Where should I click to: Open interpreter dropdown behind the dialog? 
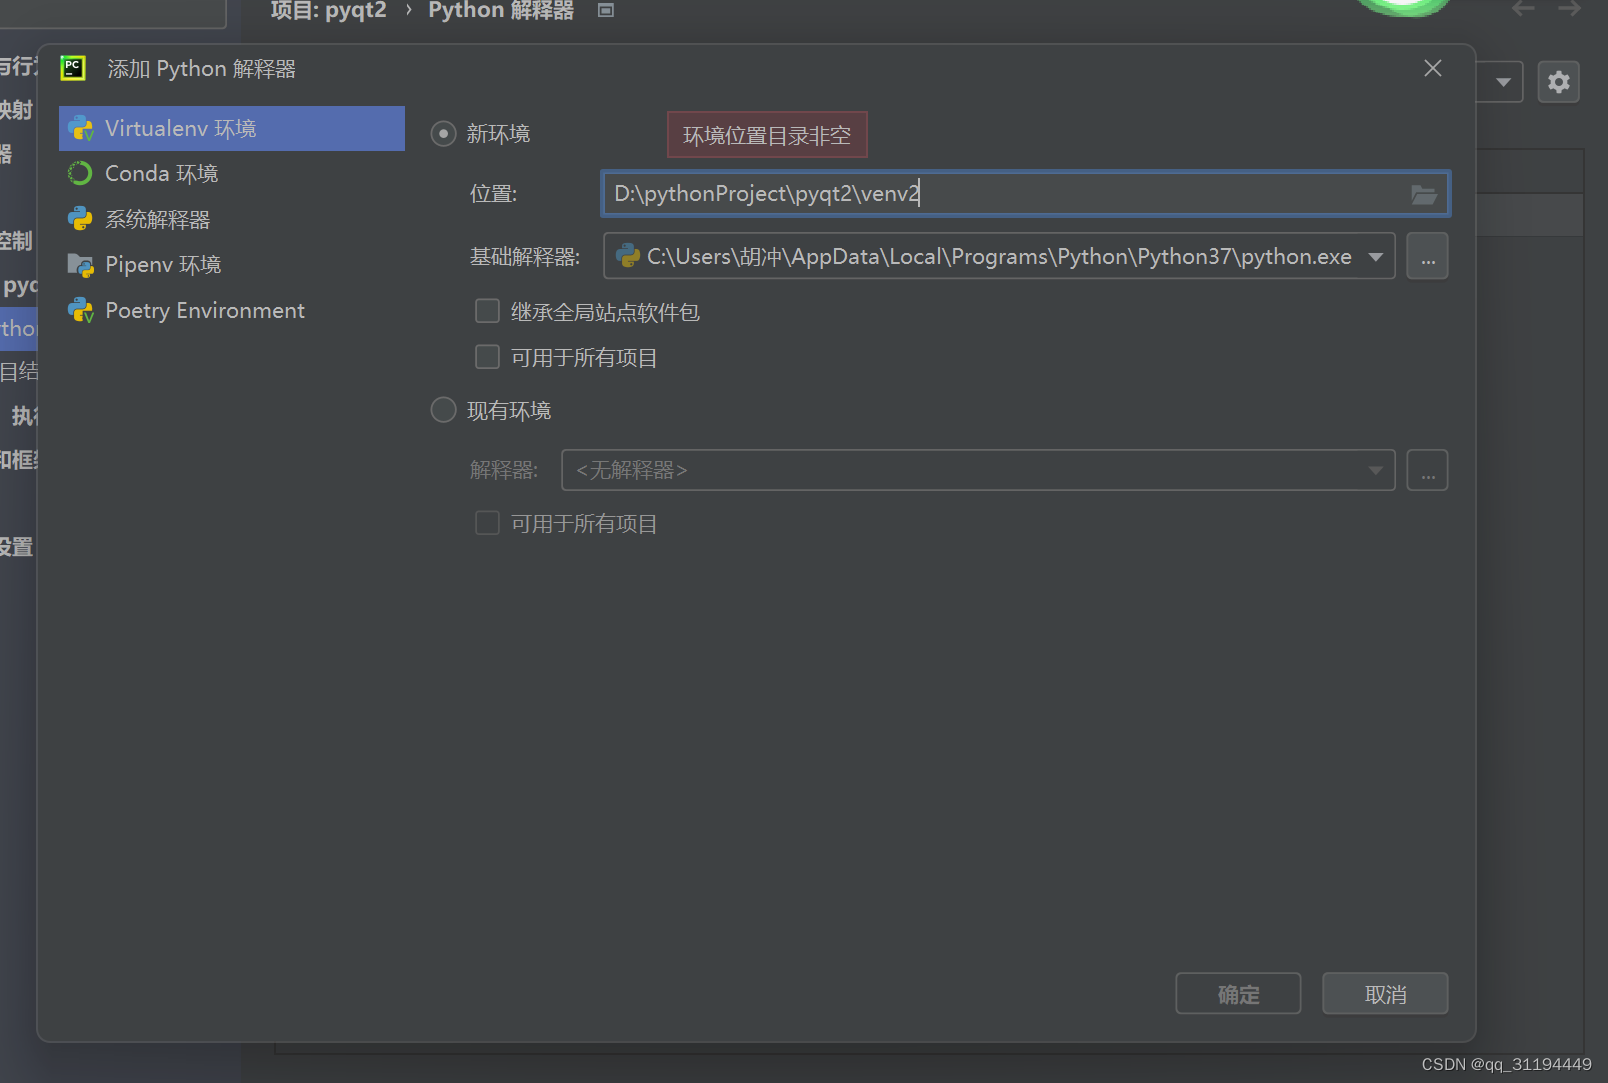pos(1501,82)
